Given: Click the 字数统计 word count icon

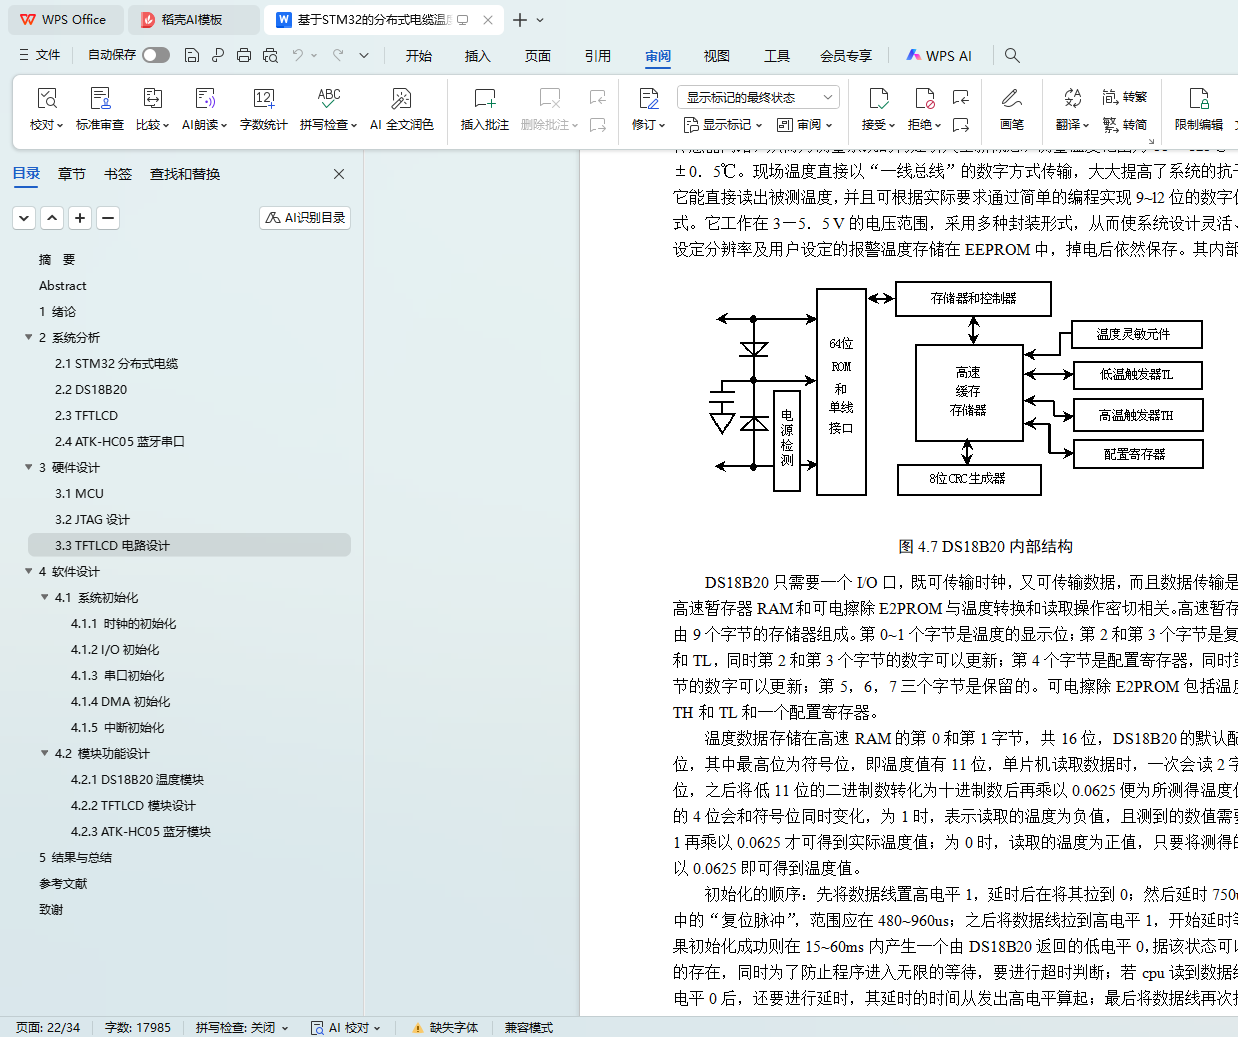Looking at the screenshot, I should [263, 99].
